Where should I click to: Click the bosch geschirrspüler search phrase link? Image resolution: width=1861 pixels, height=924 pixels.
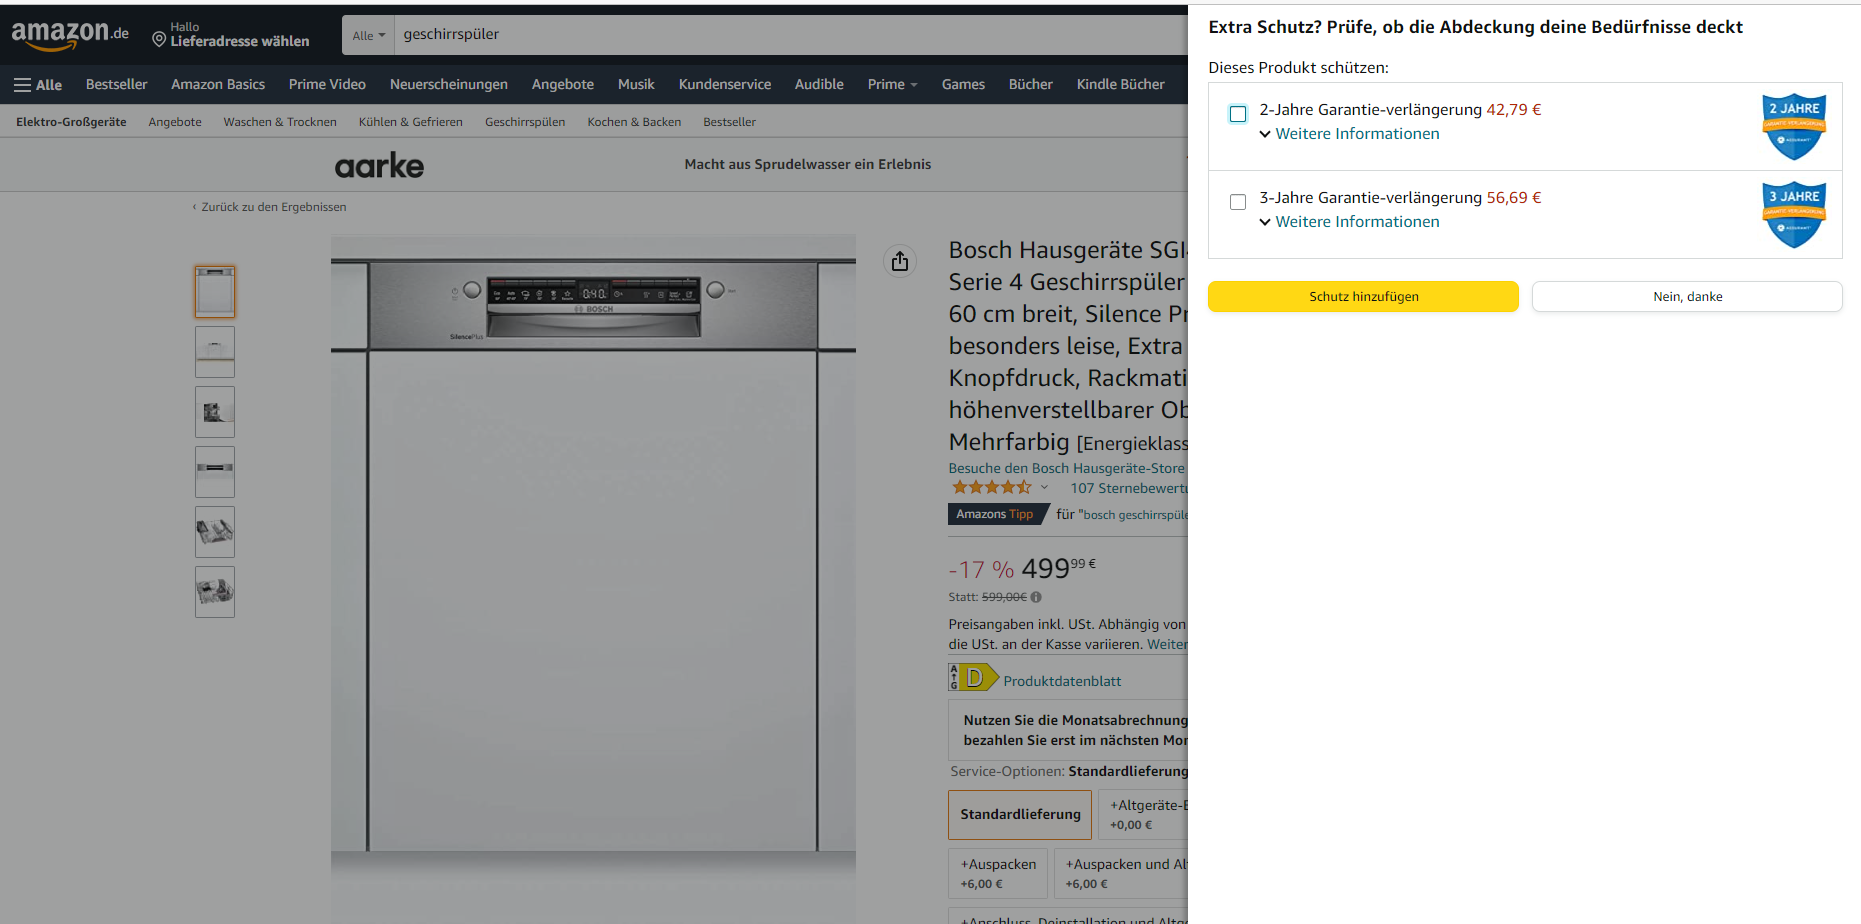coord(1135,515)
